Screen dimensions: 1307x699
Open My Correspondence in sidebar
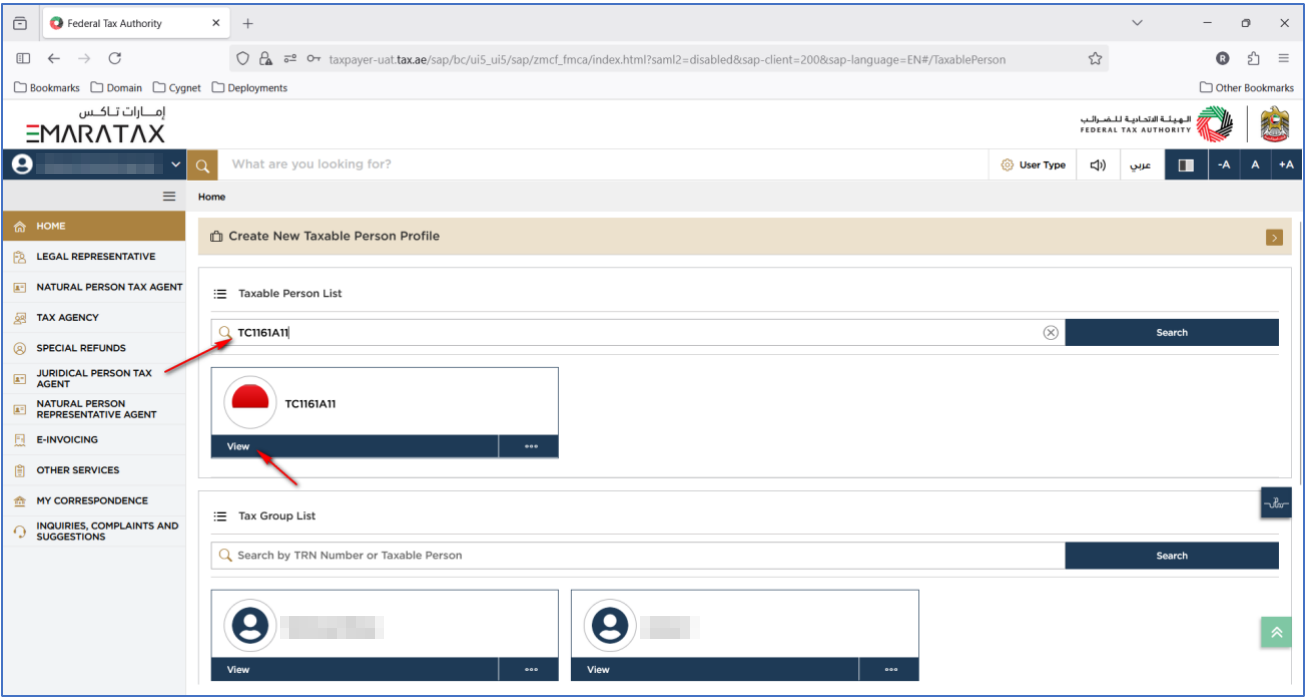tap(94, 501)
